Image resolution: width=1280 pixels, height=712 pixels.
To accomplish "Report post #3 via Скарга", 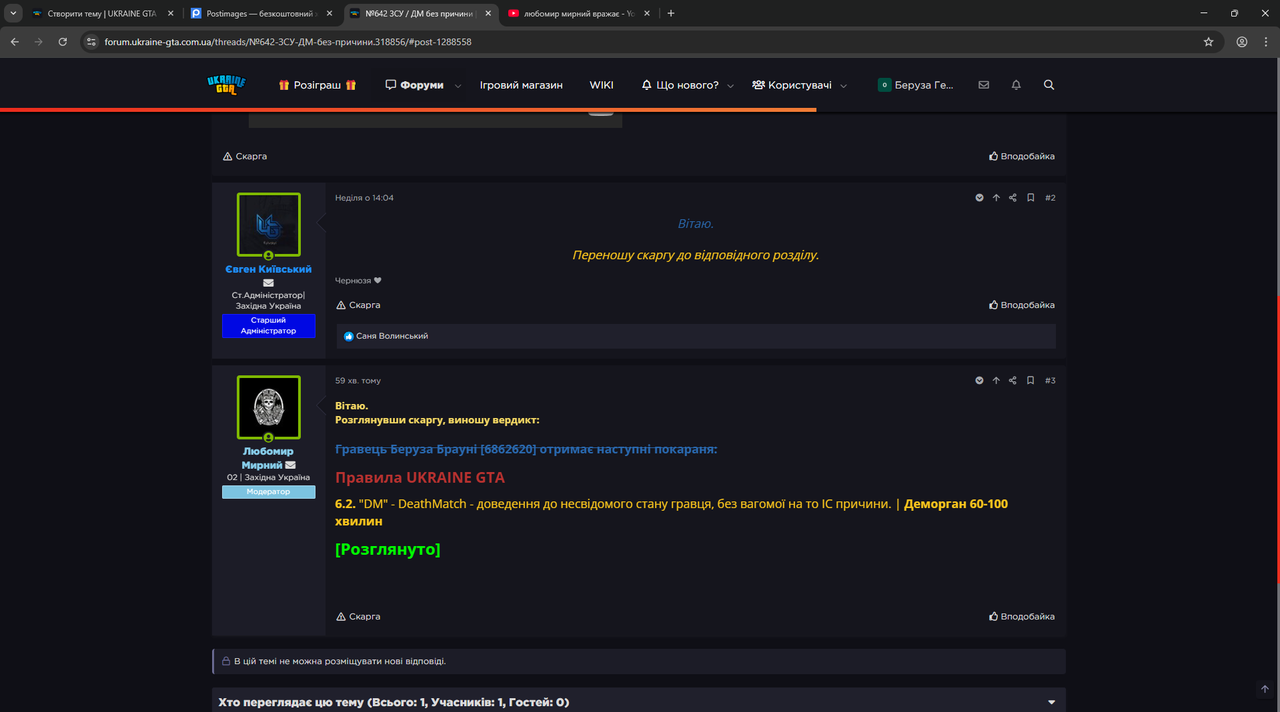I will click(x=358, y=617).
